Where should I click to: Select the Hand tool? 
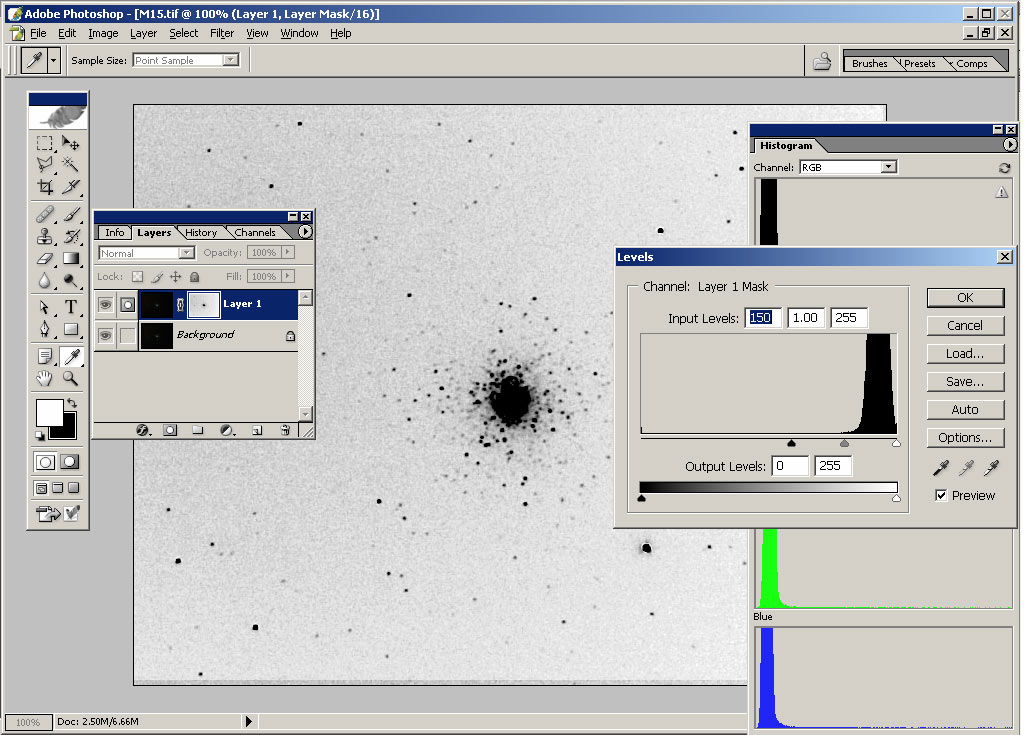click(45, 378)
